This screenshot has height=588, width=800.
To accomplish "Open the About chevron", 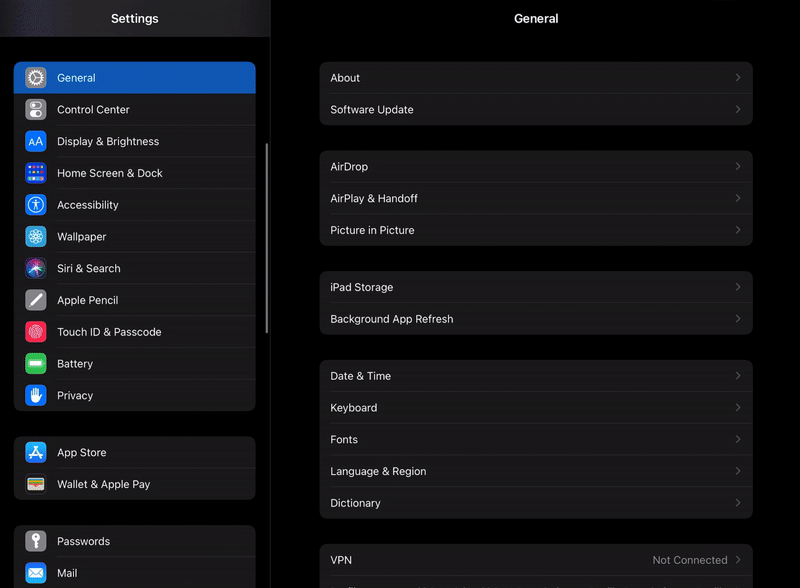I will [x=738, y=78].
